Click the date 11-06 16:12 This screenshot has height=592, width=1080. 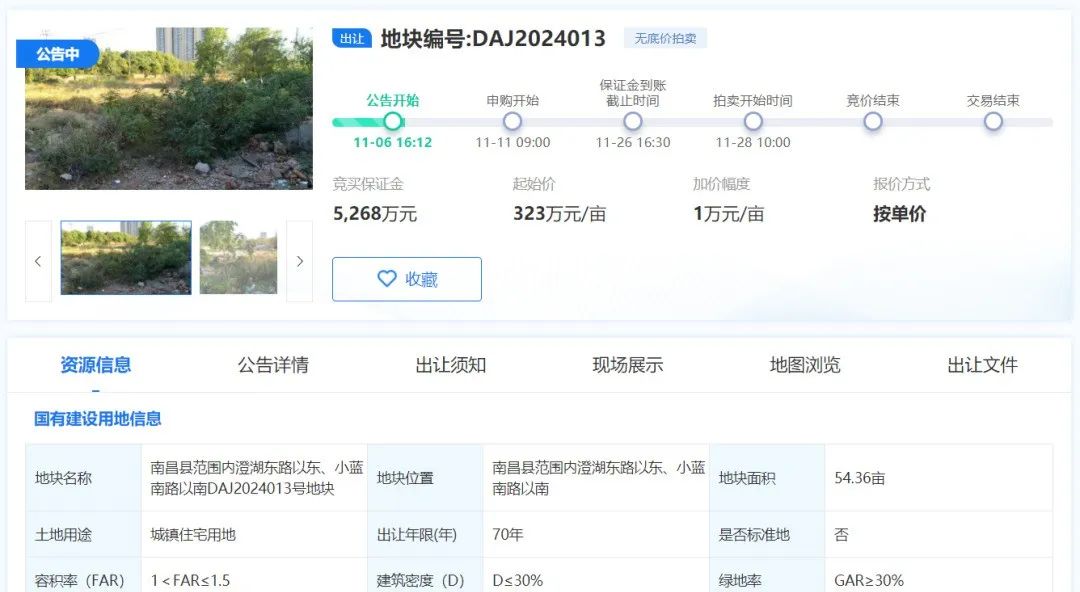click(x=393, y=143)
